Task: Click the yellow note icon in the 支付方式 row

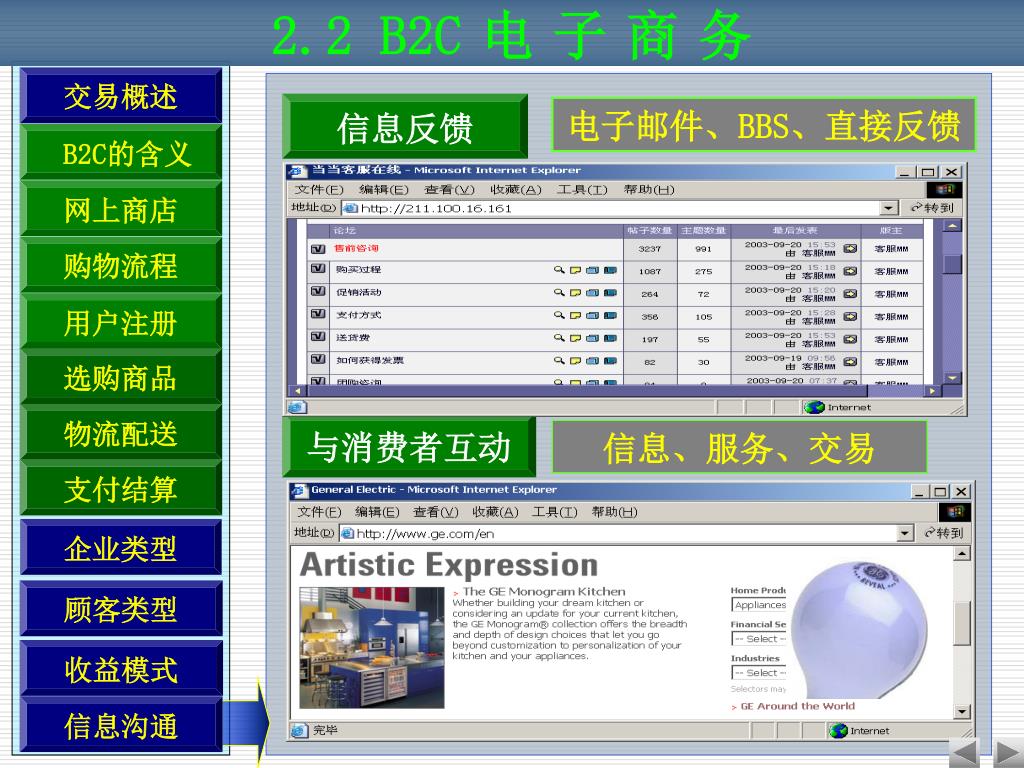Action: coord(575,315)
